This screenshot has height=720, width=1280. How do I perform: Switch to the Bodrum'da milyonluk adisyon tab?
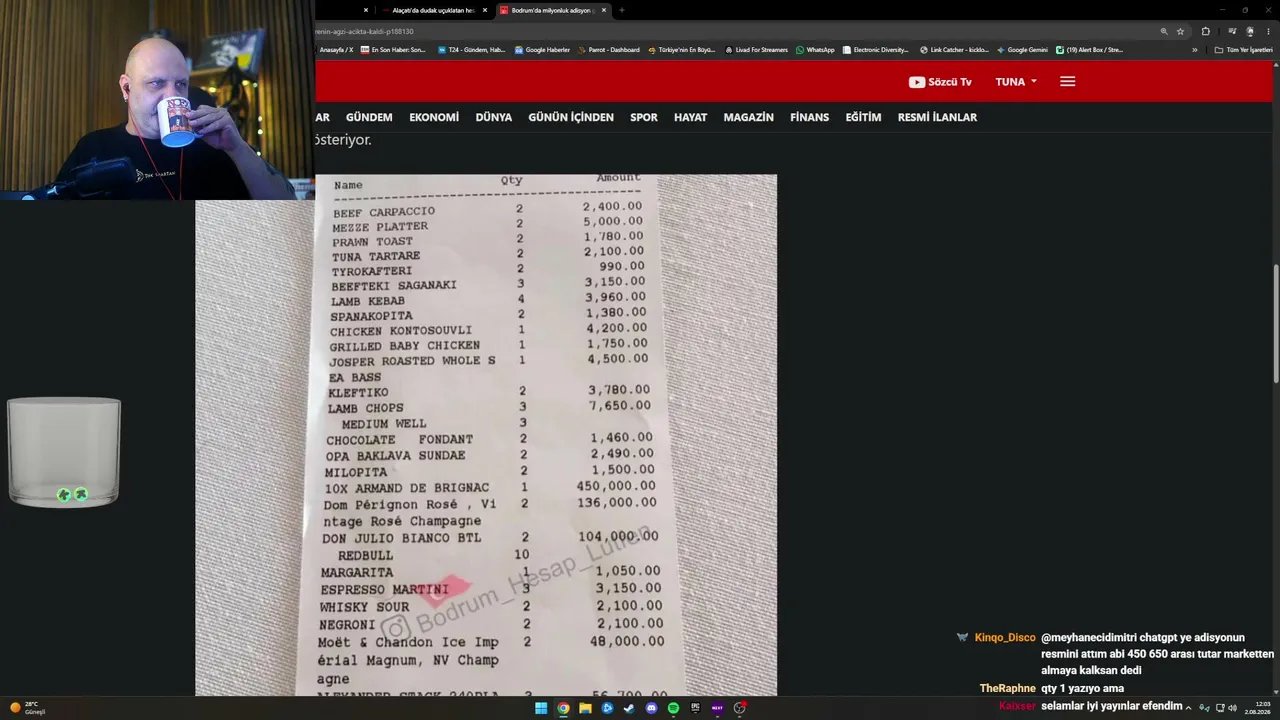(x=550, y=10)
